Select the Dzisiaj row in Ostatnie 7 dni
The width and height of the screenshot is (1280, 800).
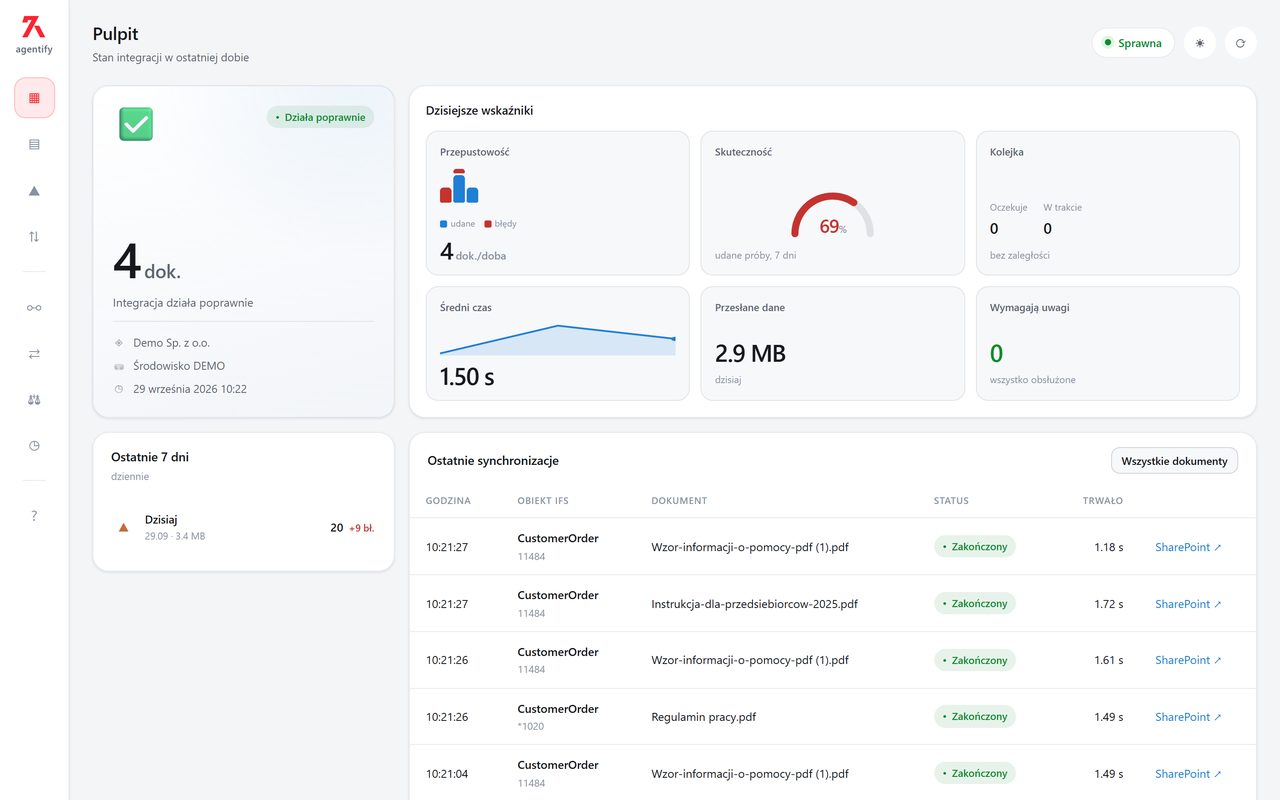(x=244, y=527)
